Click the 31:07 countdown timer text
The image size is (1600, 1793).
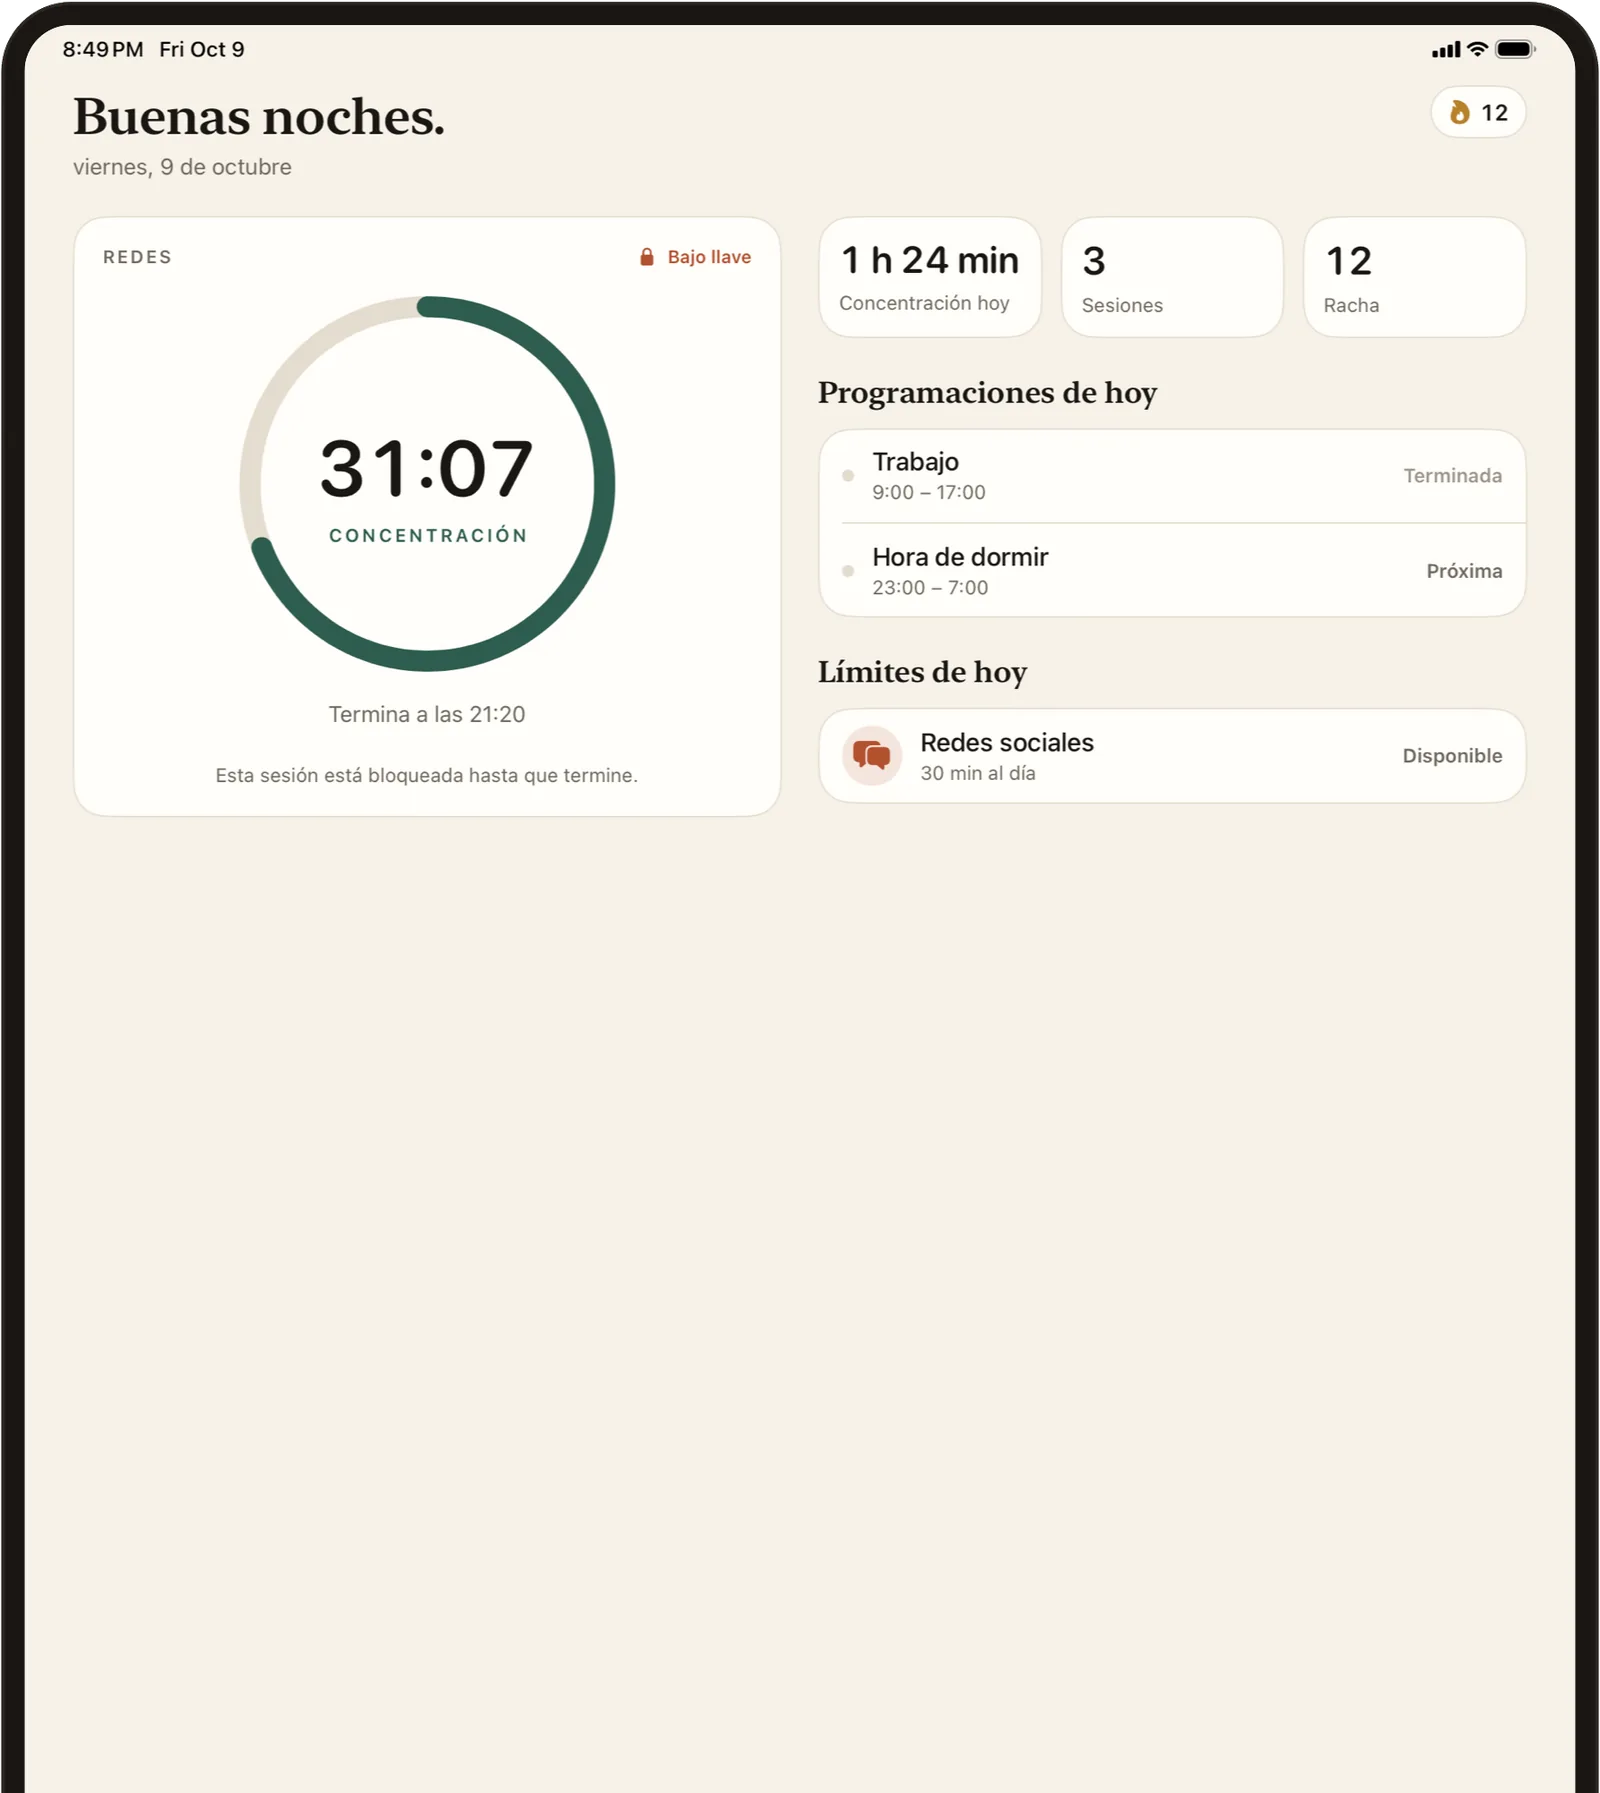(427, 468)
